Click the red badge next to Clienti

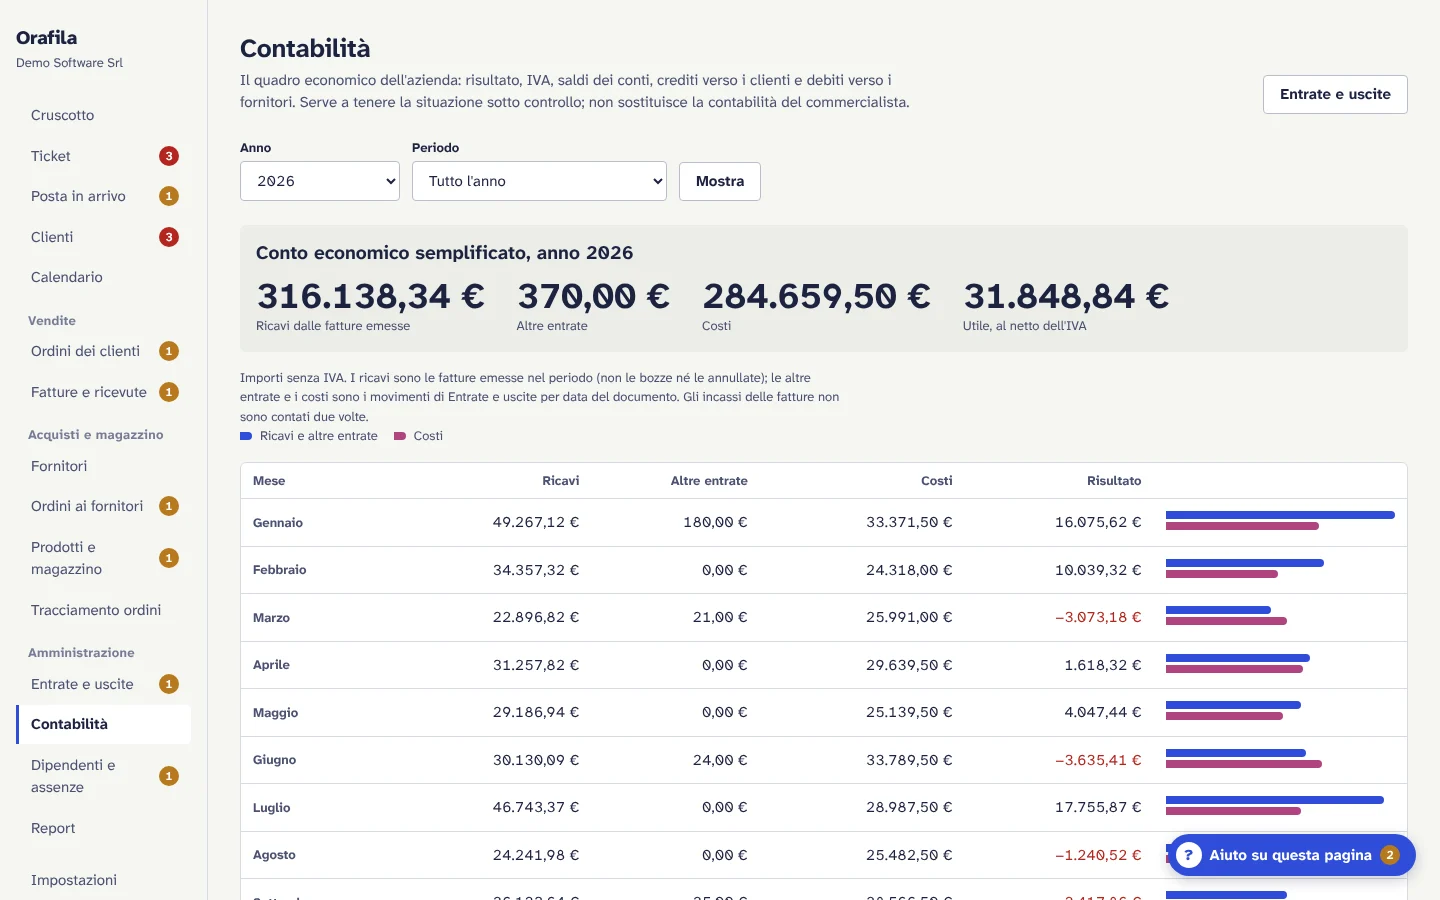pyautogui.click(x=169, y=237)
